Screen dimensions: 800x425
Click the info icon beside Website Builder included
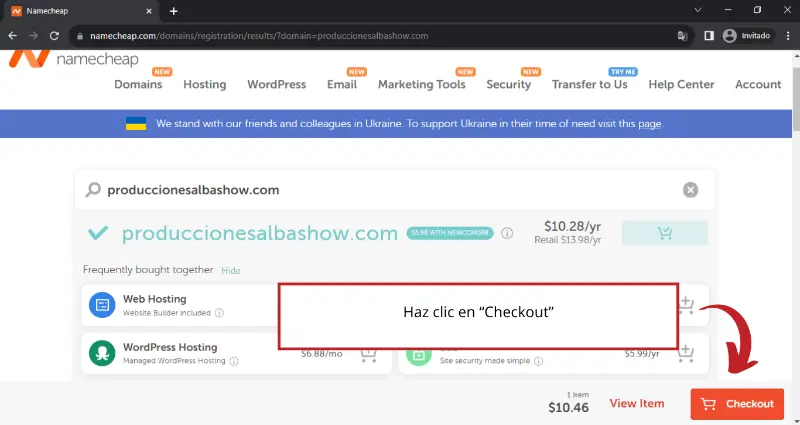(x=219, y=313)
